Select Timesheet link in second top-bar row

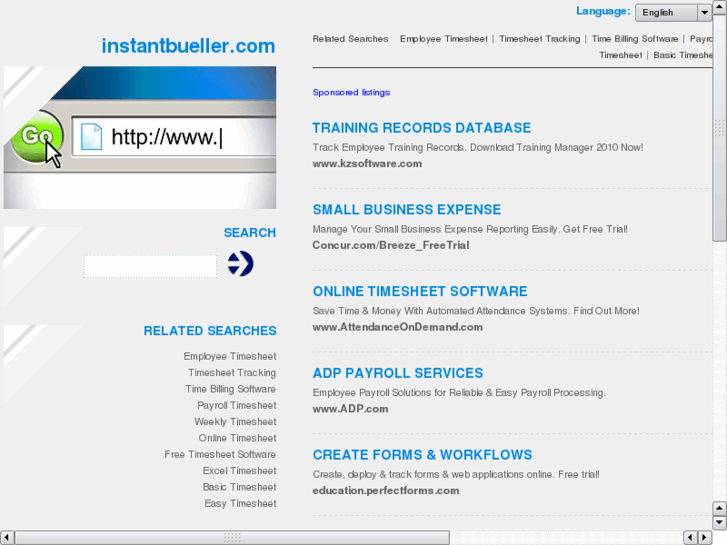pos(620,55)
